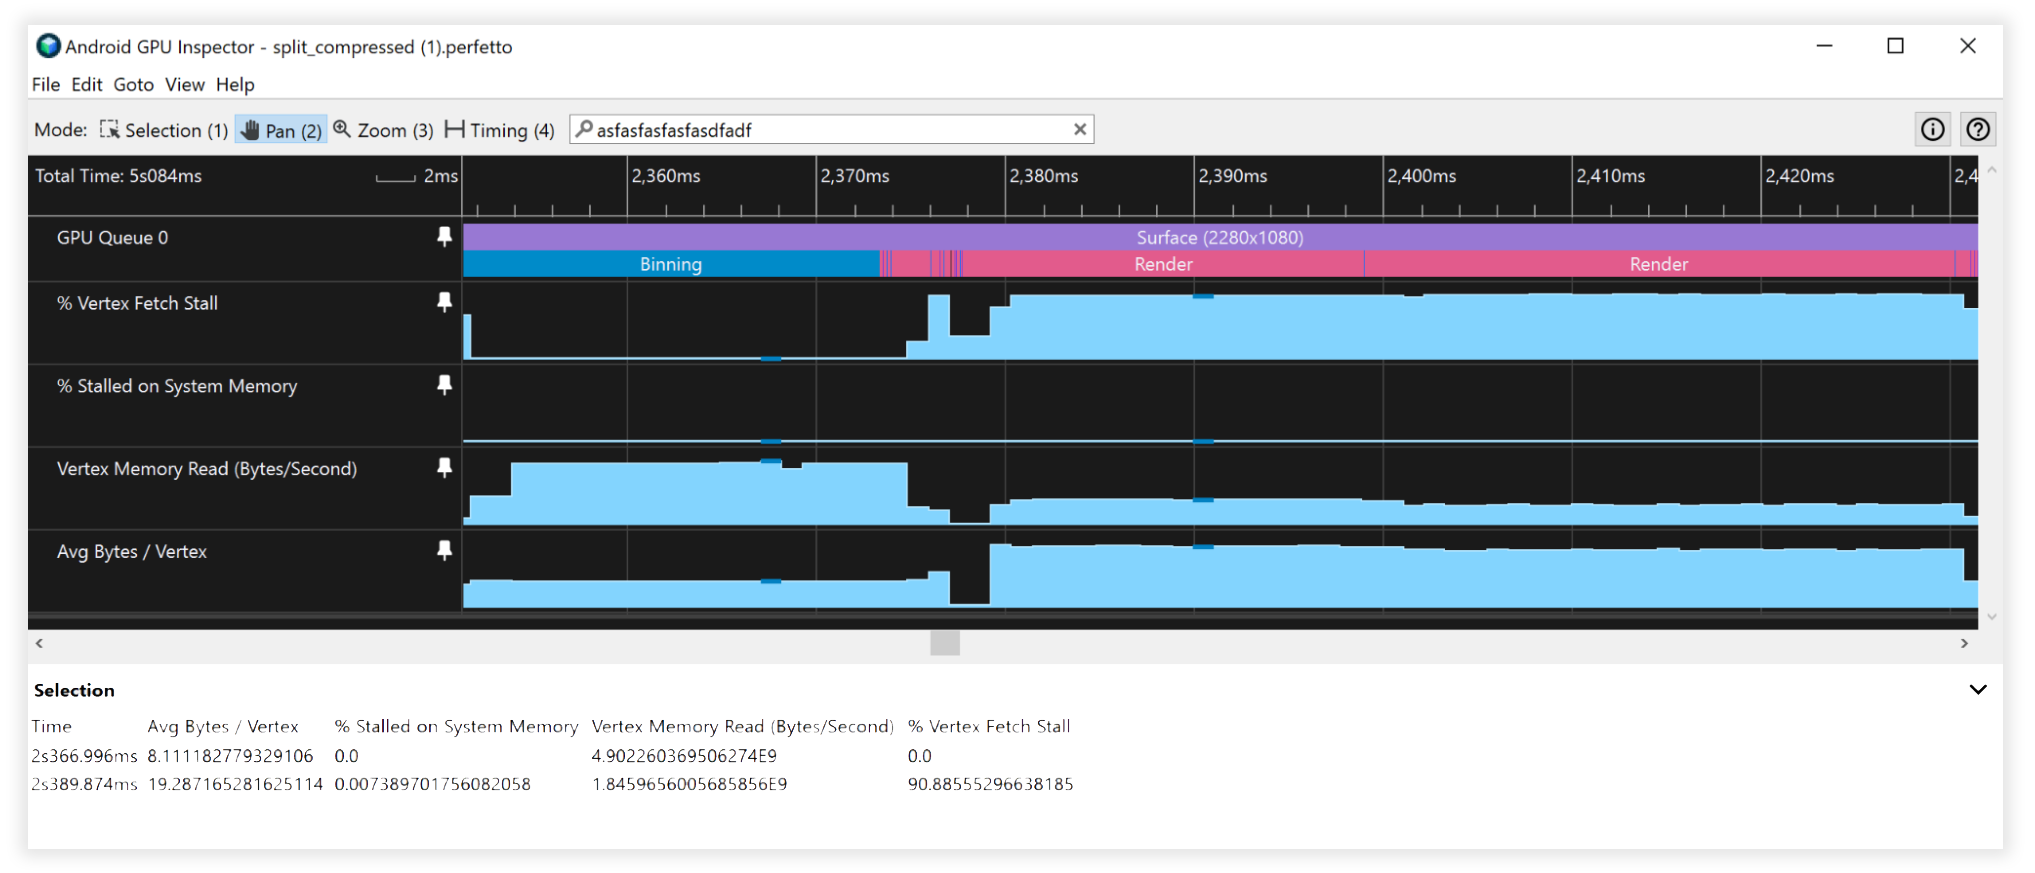Open the info circle button
Screen dimensions: 2035x873
pyautogui.click(x=1932, y=129)
